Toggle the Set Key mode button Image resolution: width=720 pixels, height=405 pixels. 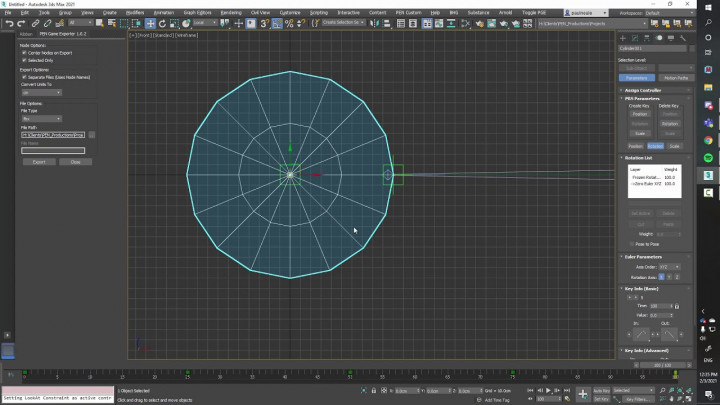[601, 399]
